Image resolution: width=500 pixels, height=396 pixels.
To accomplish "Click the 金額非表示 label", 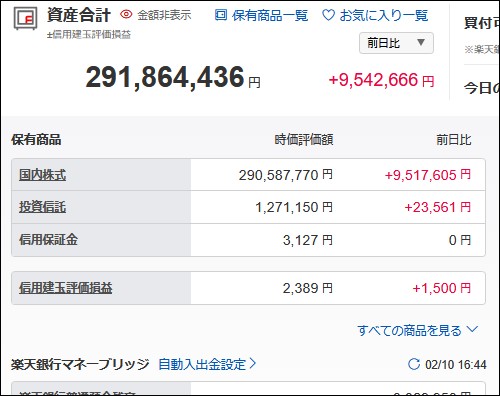I will (x=164, y=15).
